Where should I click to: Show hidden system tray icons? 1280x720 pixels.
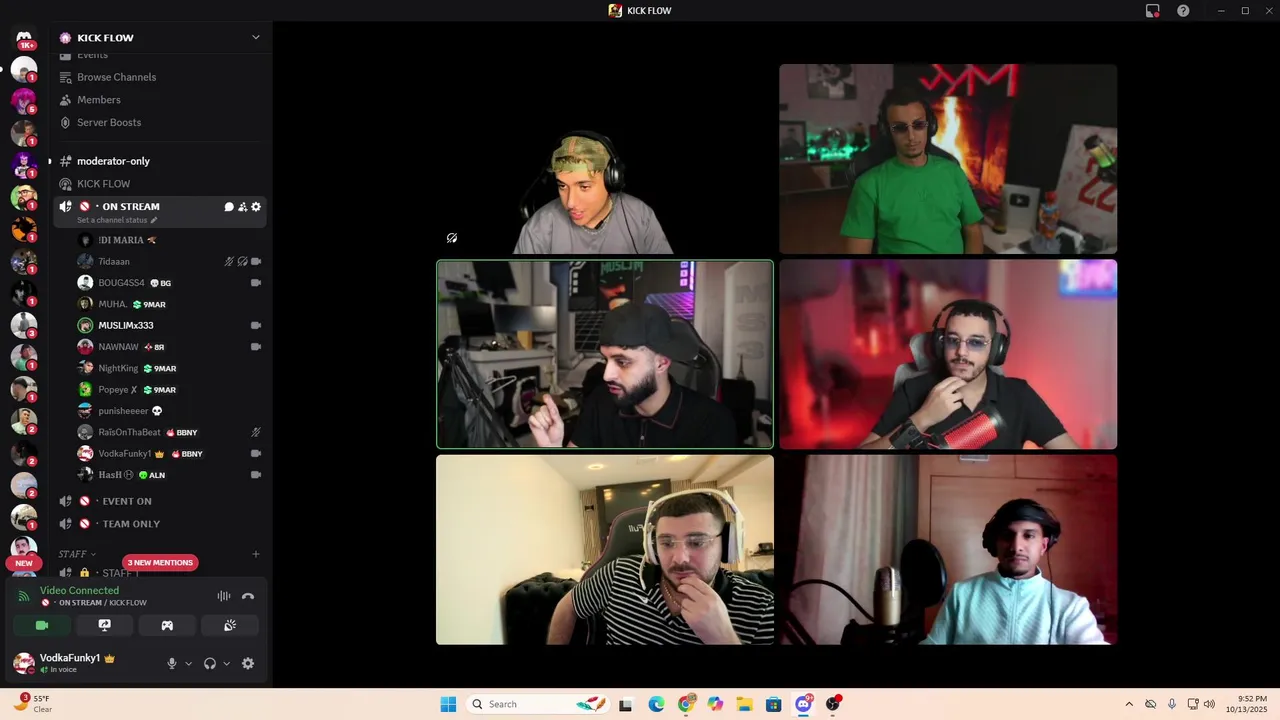[1129, 704]
